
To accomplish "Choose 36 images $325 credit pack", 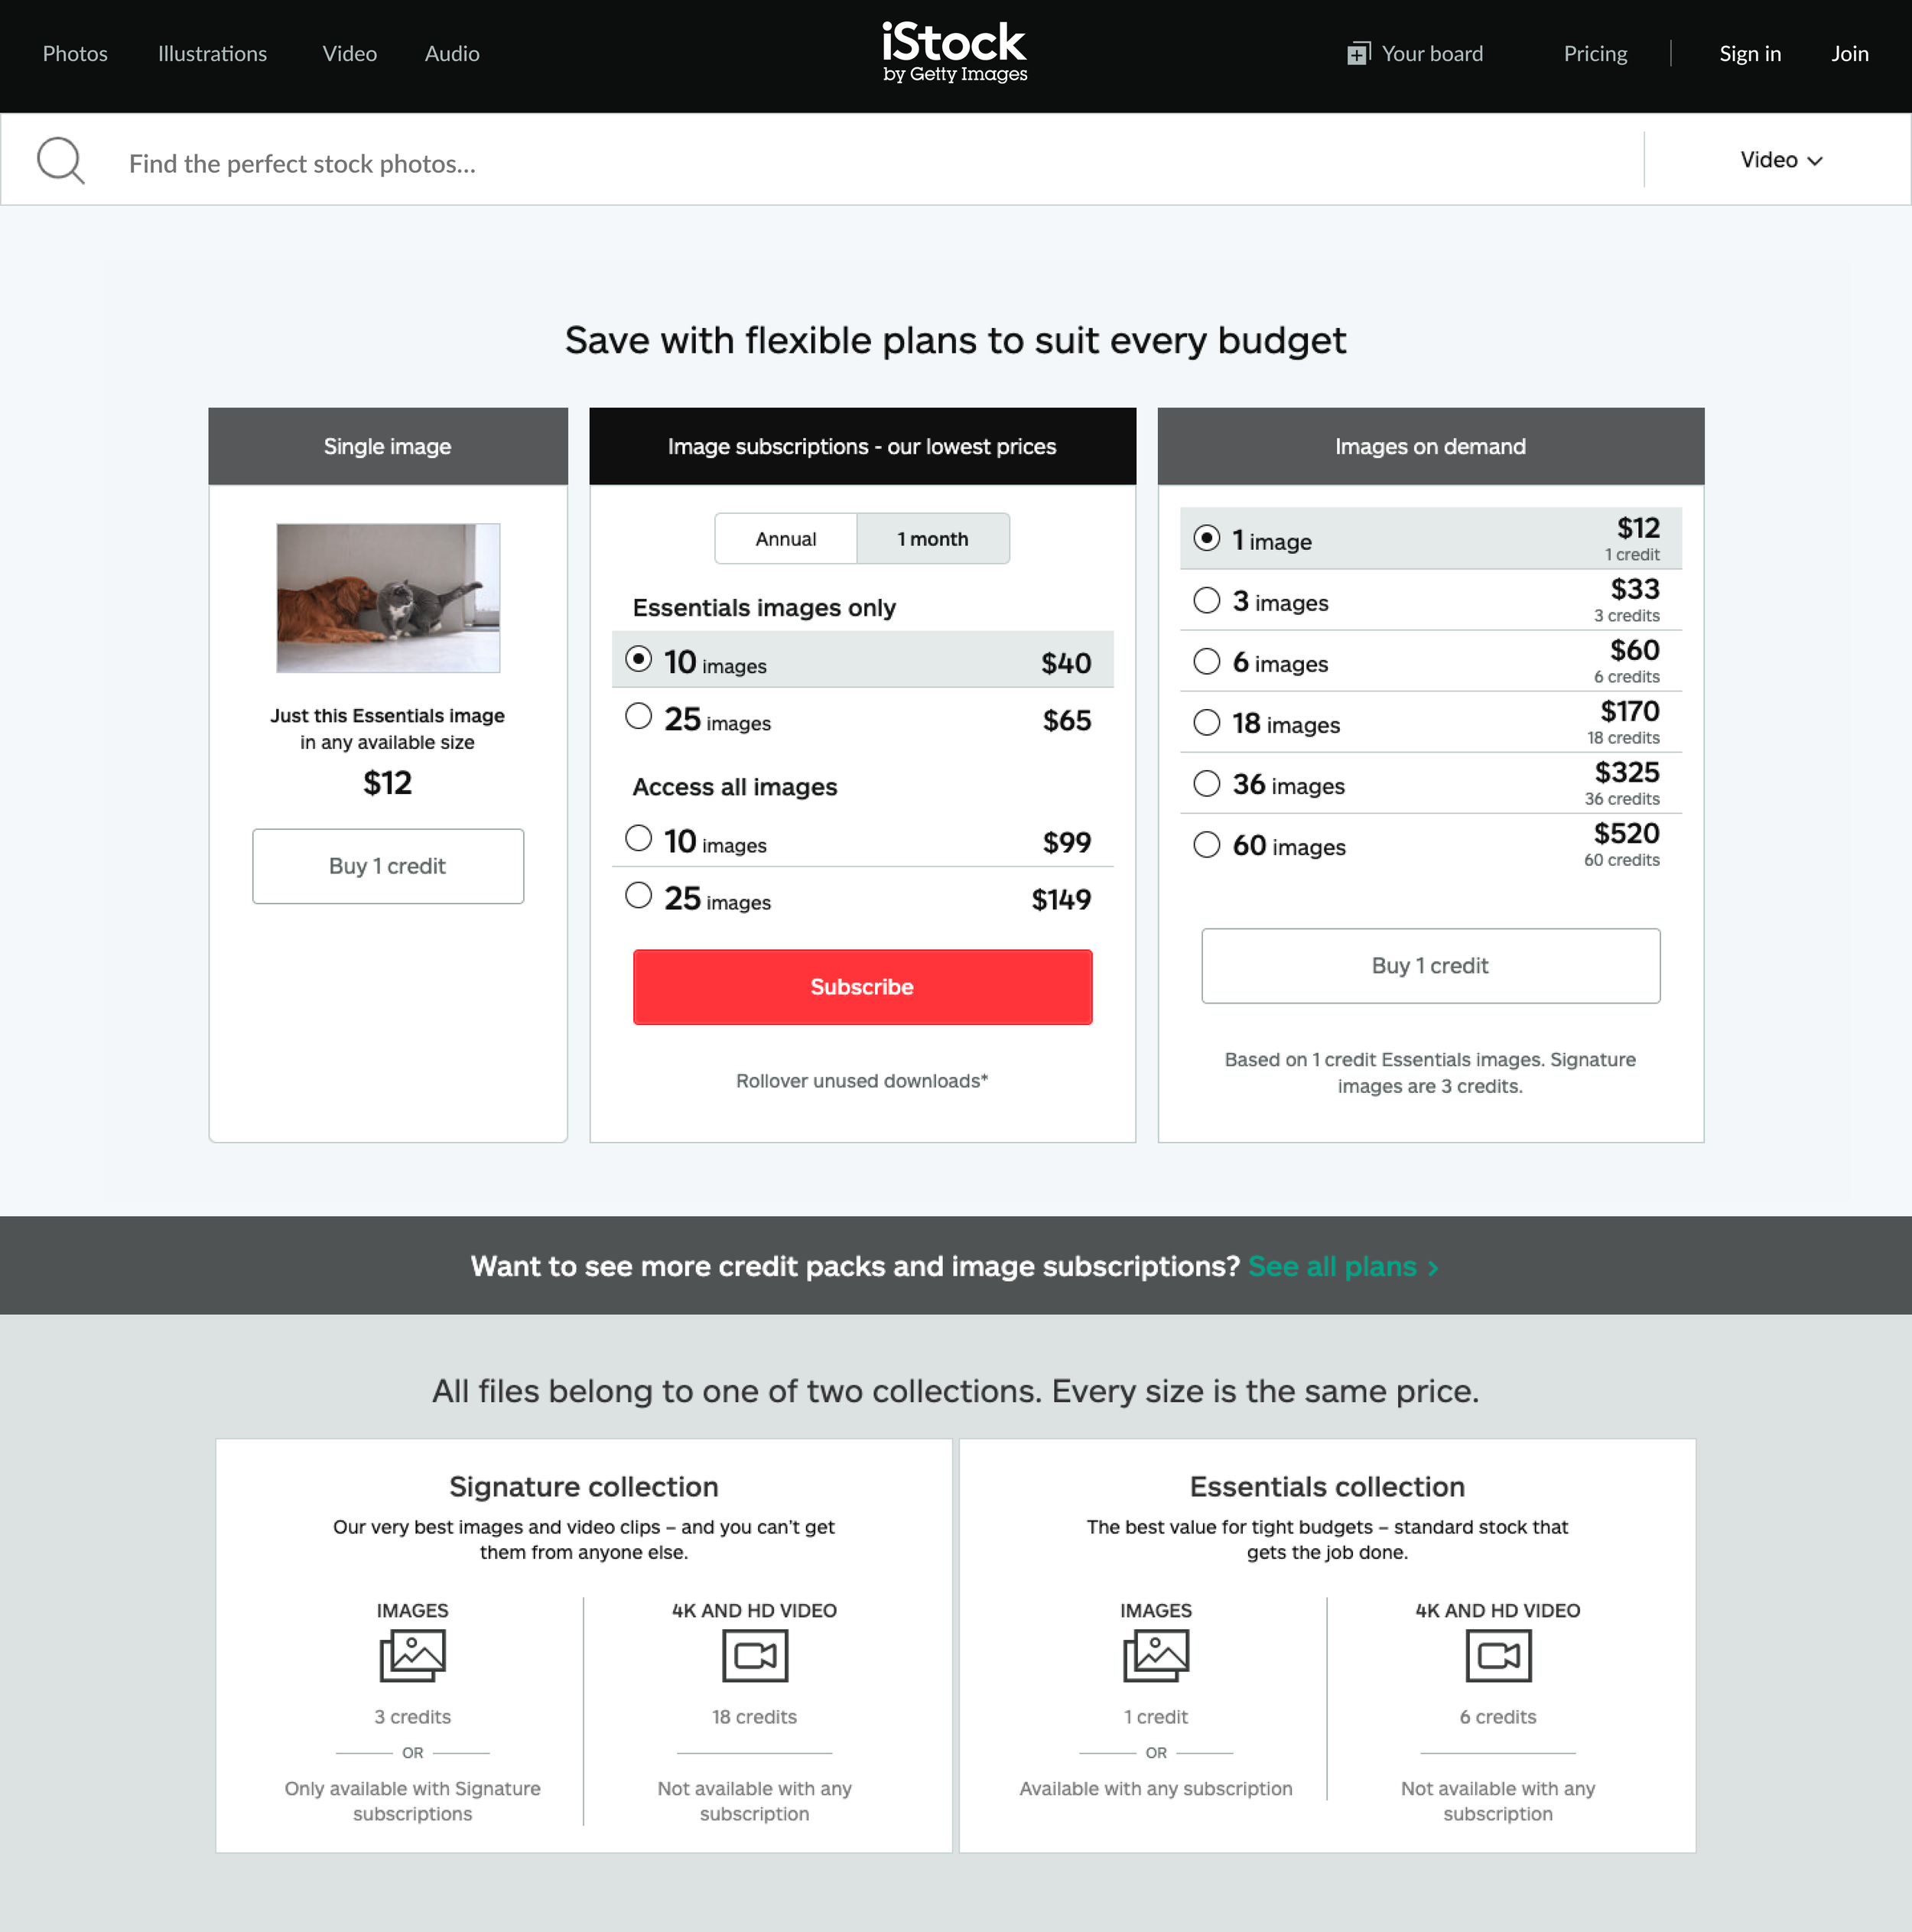I will click(x=1430, y=783).
